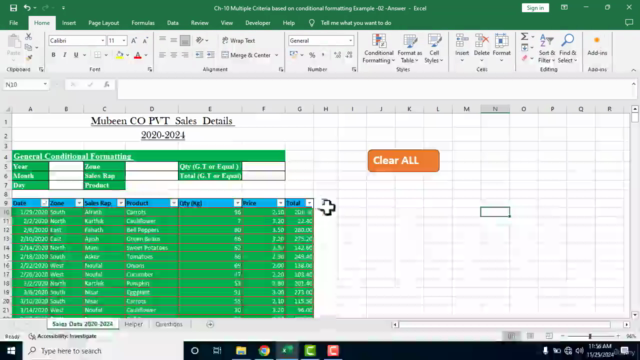The image size is (640, 360).
Task: Click the Sign in button
Action: [x=535, y=8]
